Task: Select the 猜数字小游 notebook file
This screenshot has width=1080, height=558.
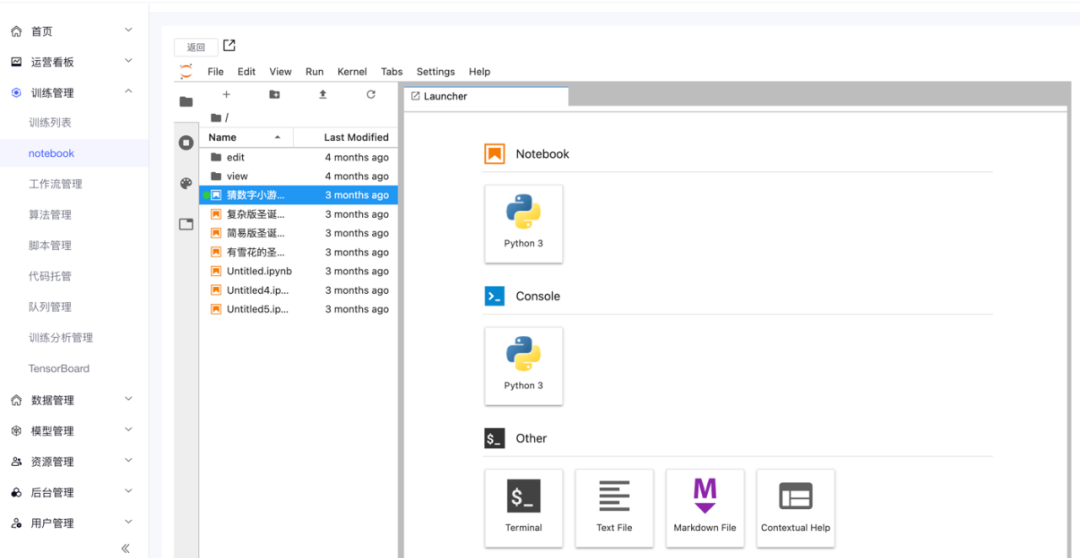Action: (x=298, y=195)
